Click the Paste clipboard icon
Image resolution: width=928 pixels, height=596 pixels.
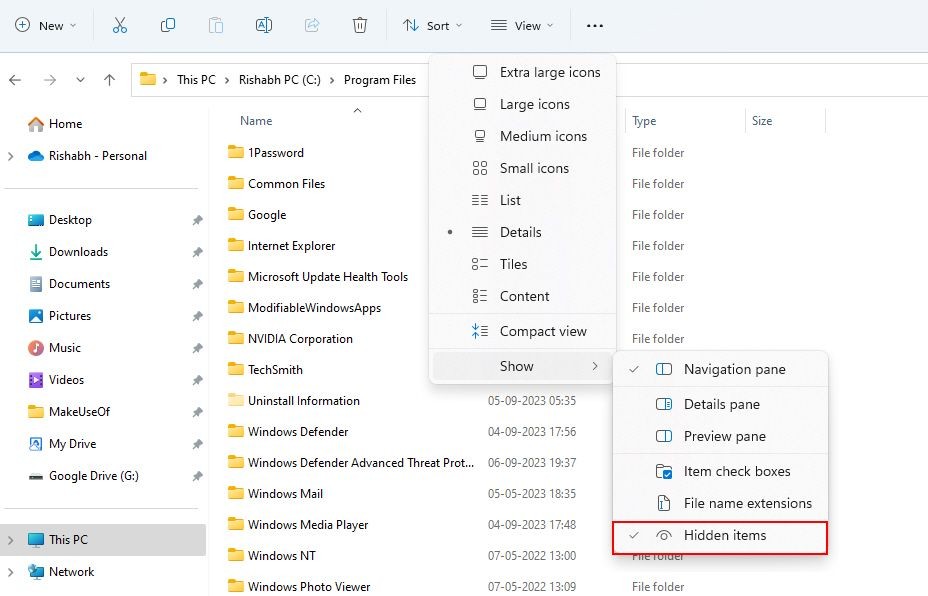(216, 25)
